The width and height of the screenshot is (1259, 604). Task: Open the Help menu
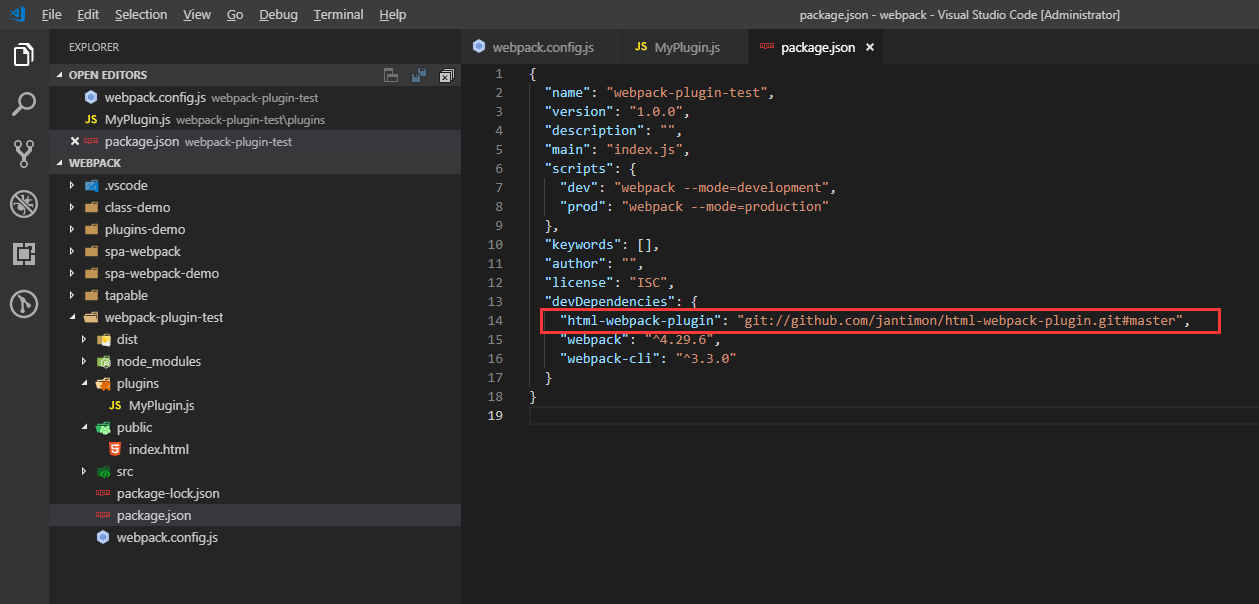click(x=393, y=15)
